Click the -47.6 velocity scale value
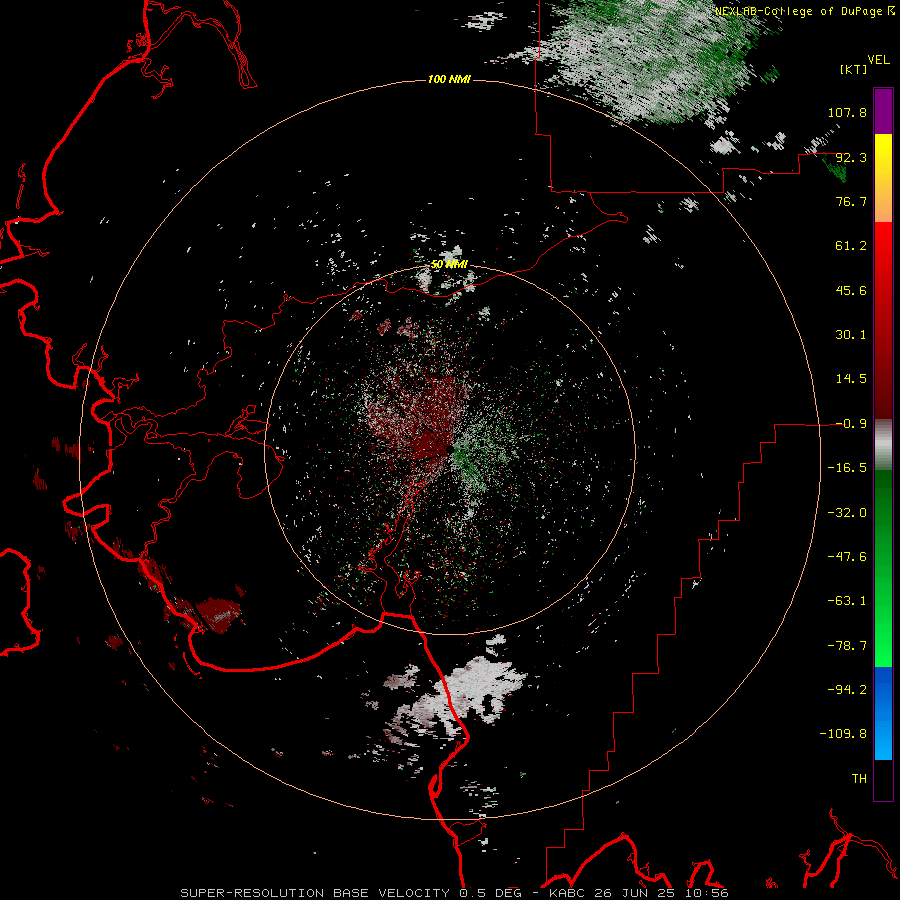This screenshot has width=900, height=900. tap(847, 557)
